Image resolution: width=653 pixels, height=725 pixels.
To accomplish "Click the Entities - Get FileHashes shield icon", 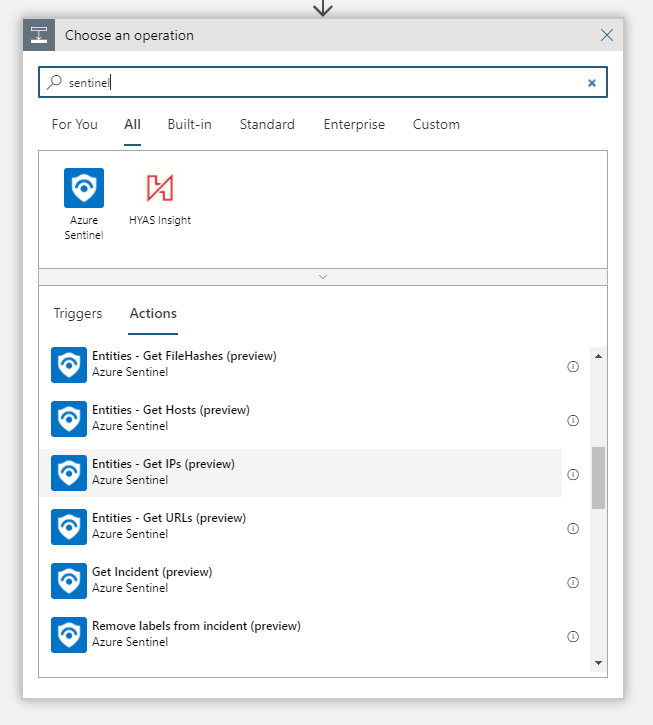I will point(69,365).
